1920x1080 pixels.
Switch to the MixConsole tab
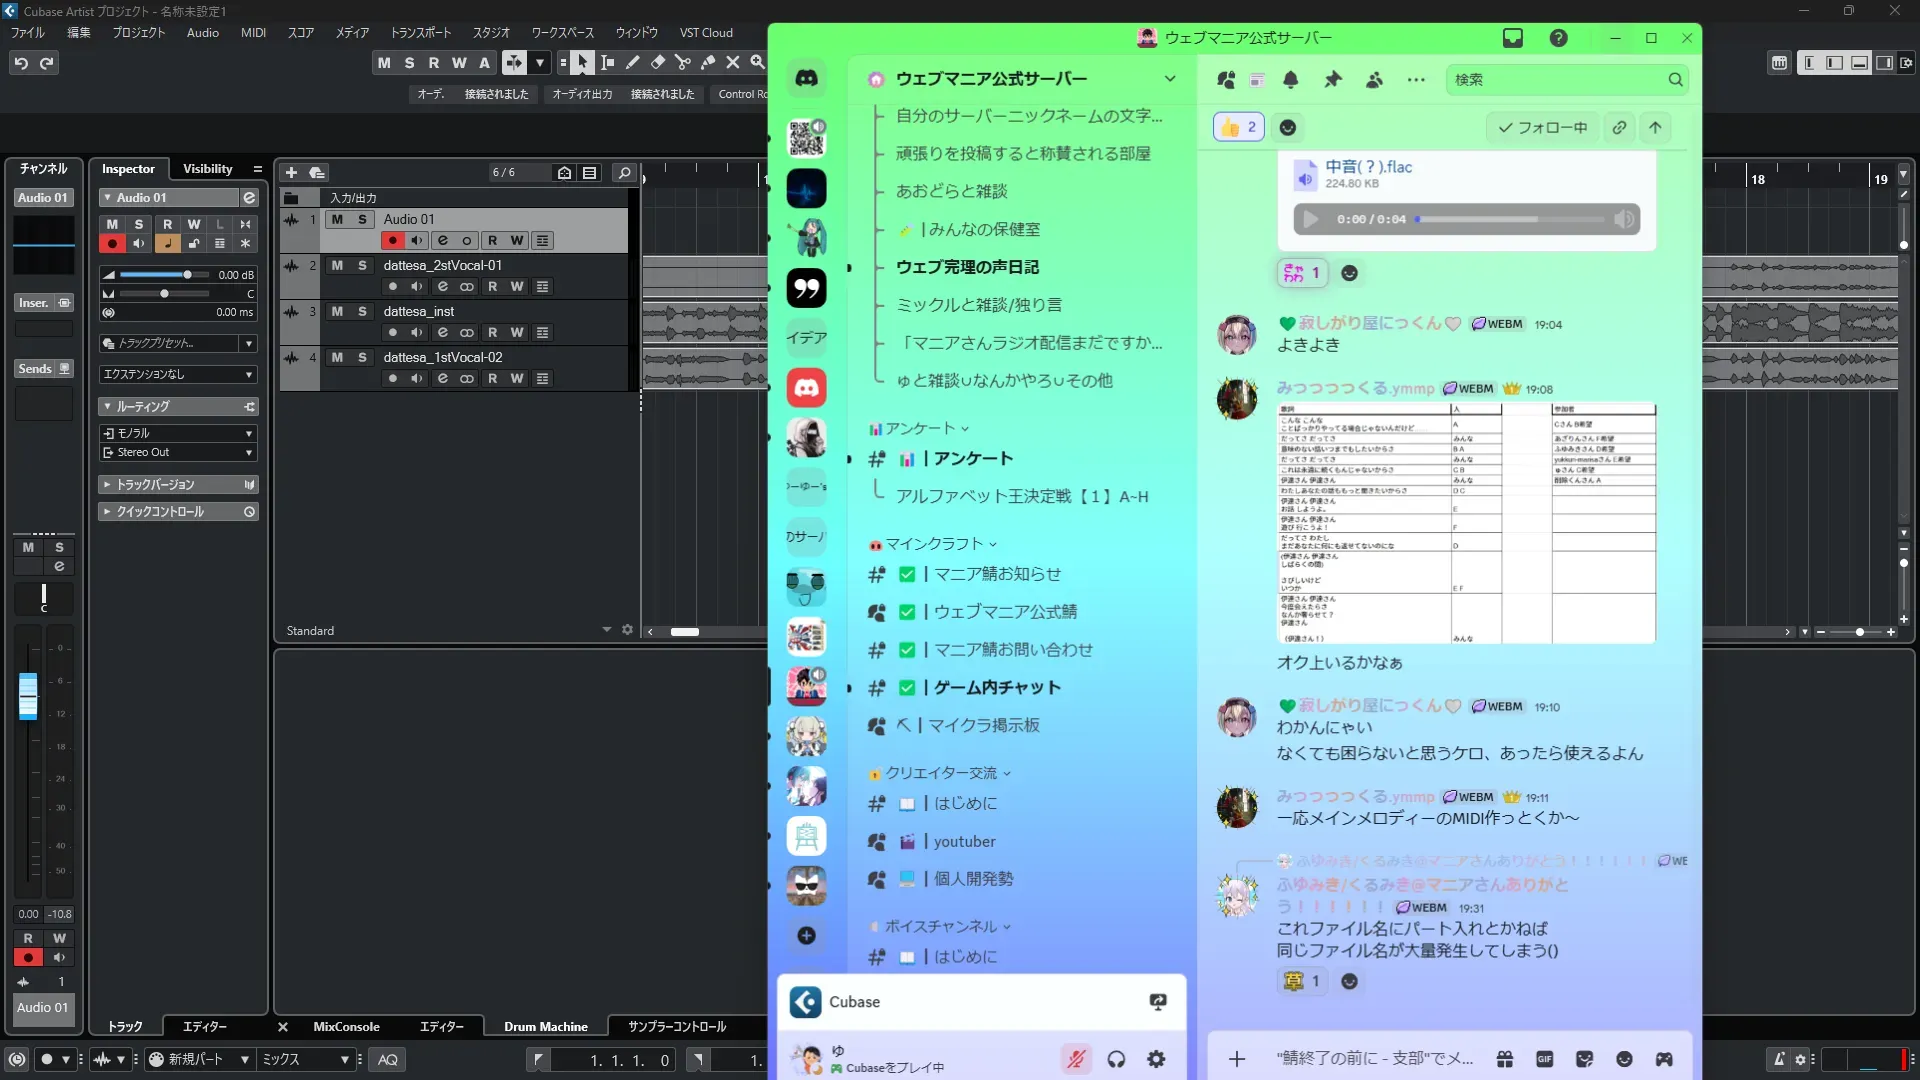(346, 1026)
